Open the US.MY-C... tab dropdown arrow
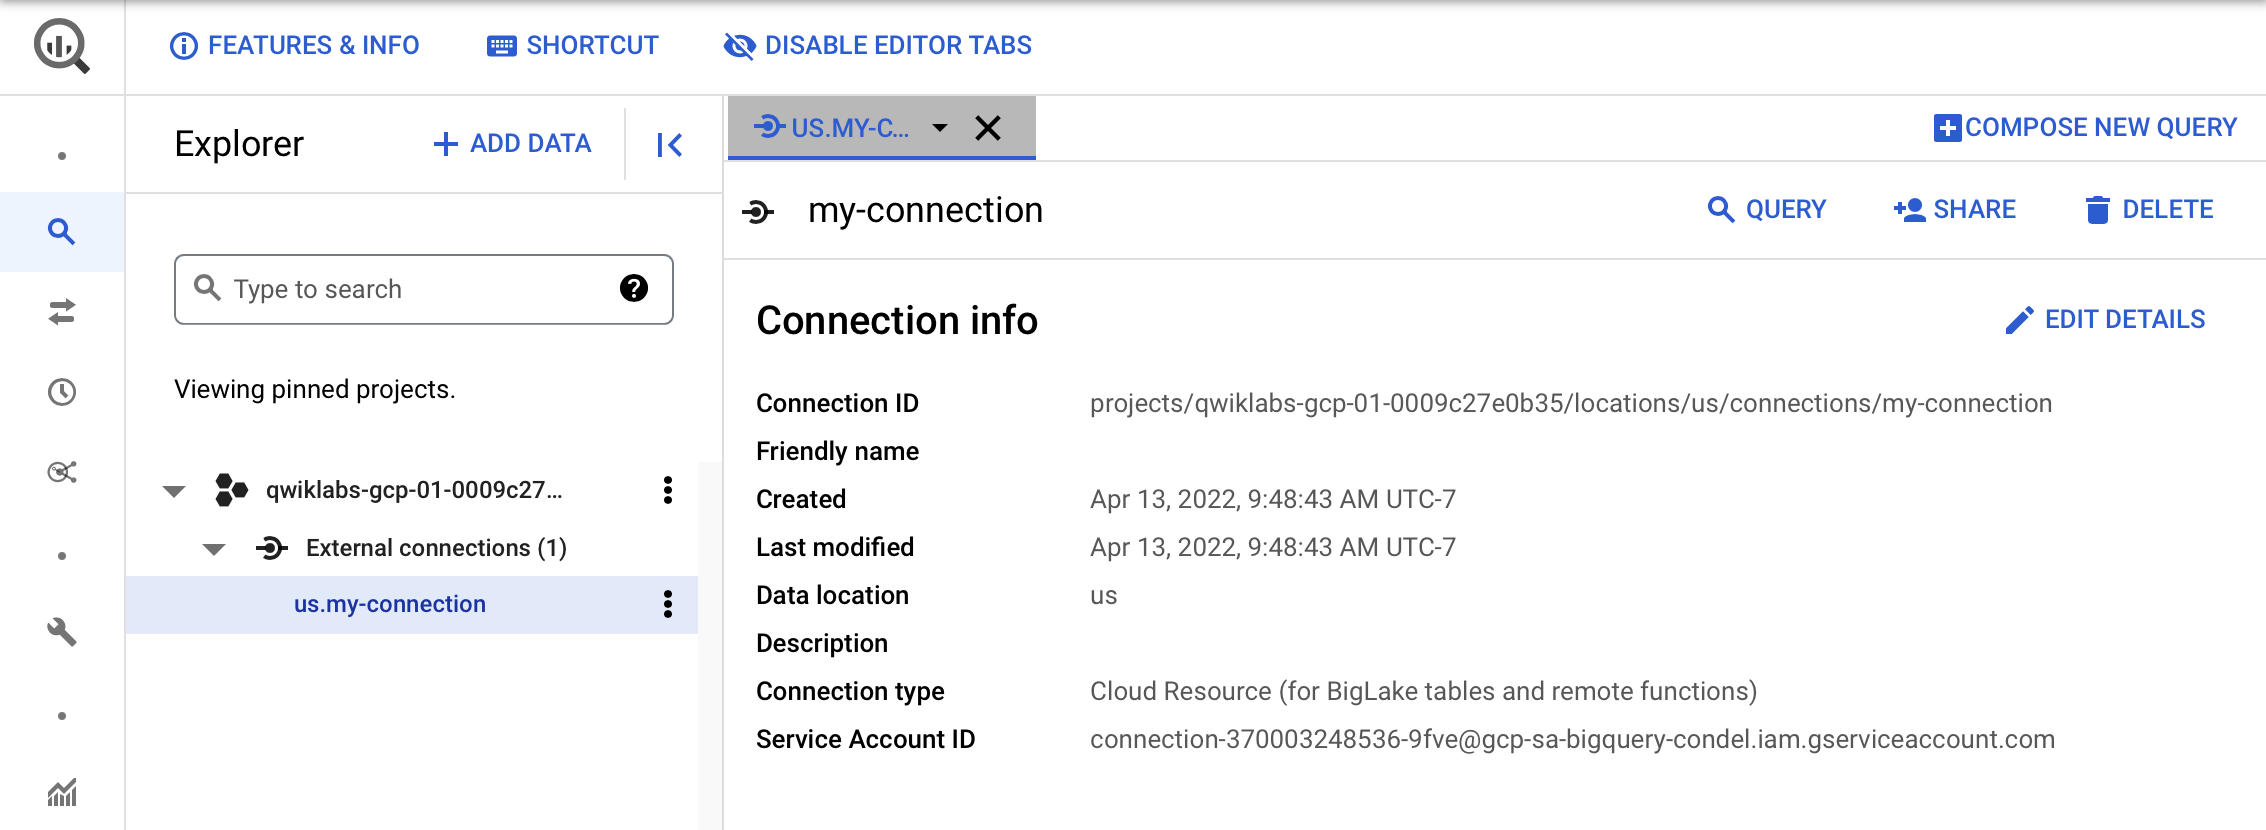The width and height of the screenshot is (2266, 830). coord(940,128)
